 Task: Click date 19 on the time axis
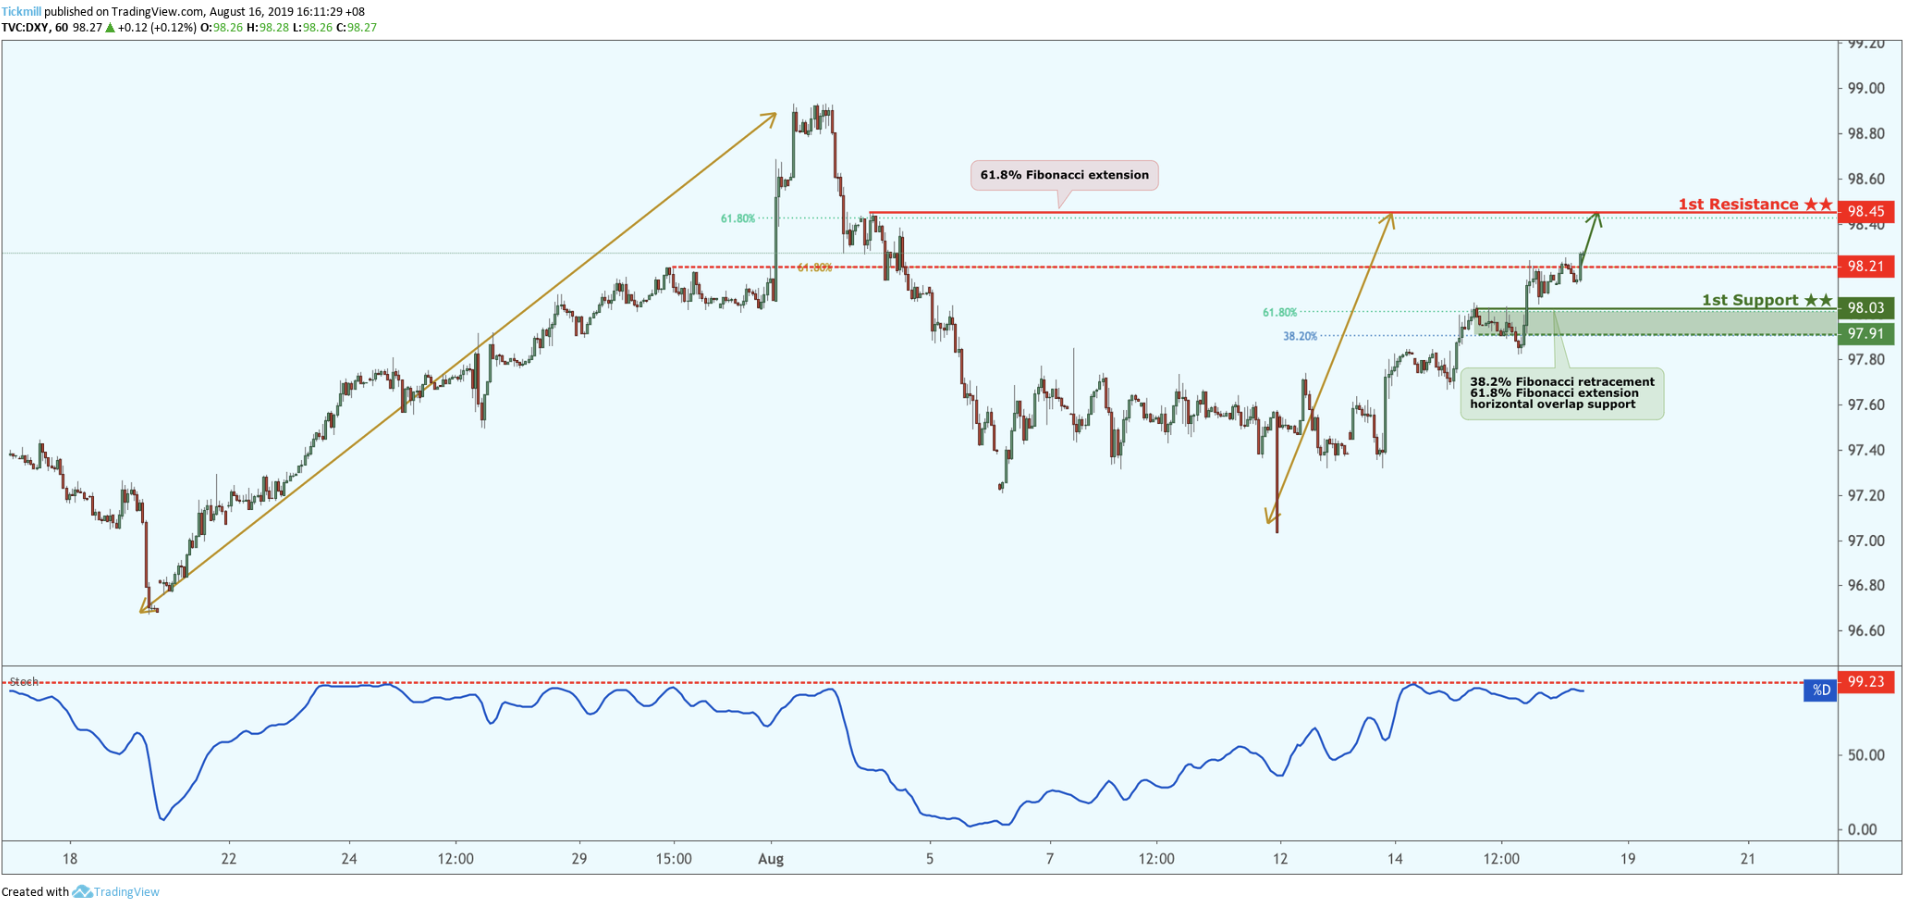(1628, 859)
